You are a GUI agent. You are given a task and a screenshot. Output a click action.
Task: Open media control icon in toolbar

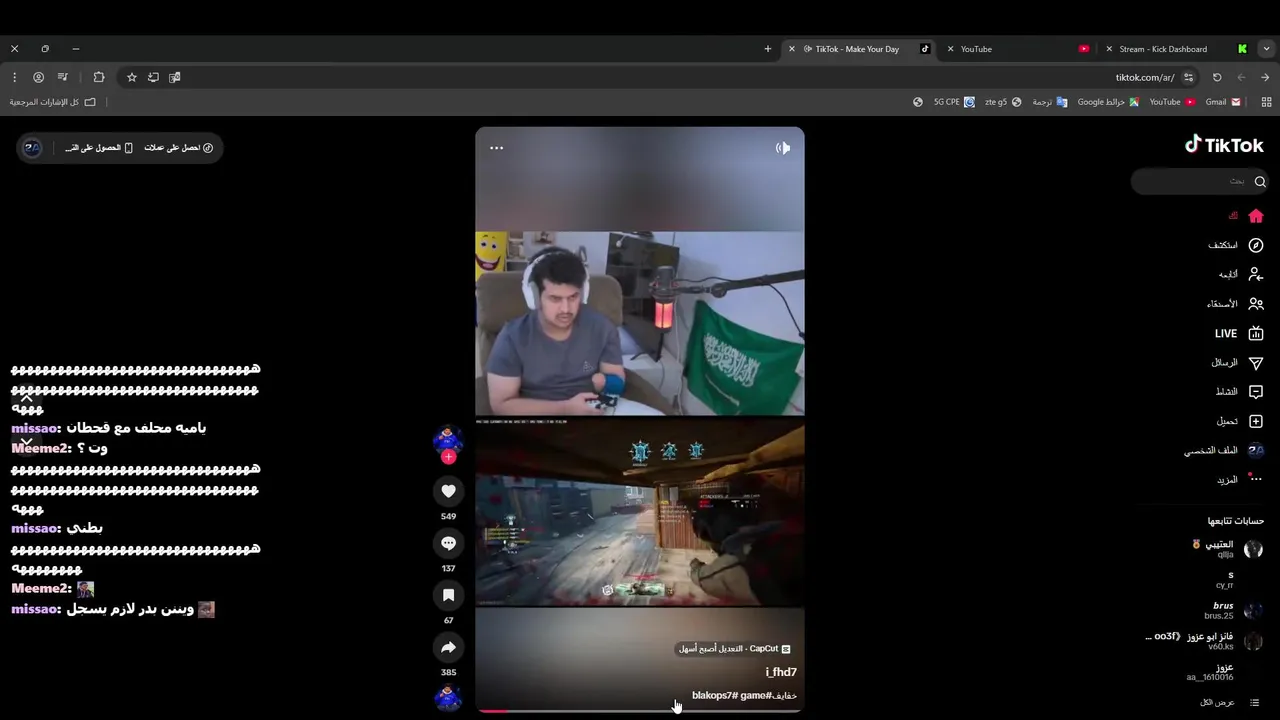62,77
